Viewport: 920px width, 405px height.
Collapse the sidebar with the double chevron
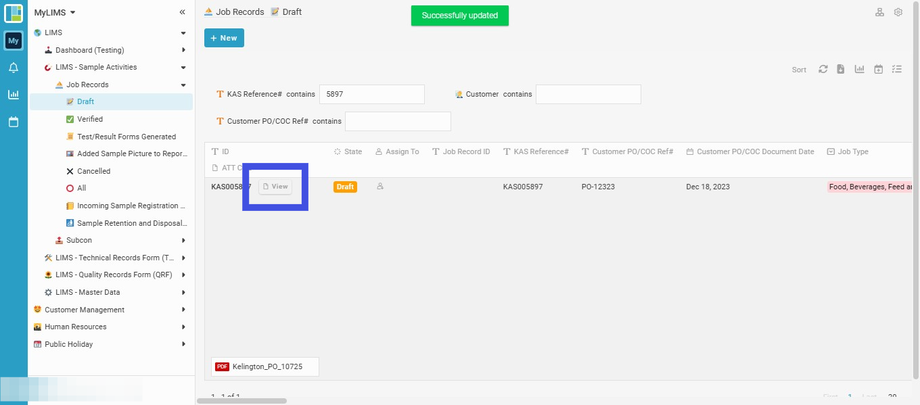tap(182, 12)
